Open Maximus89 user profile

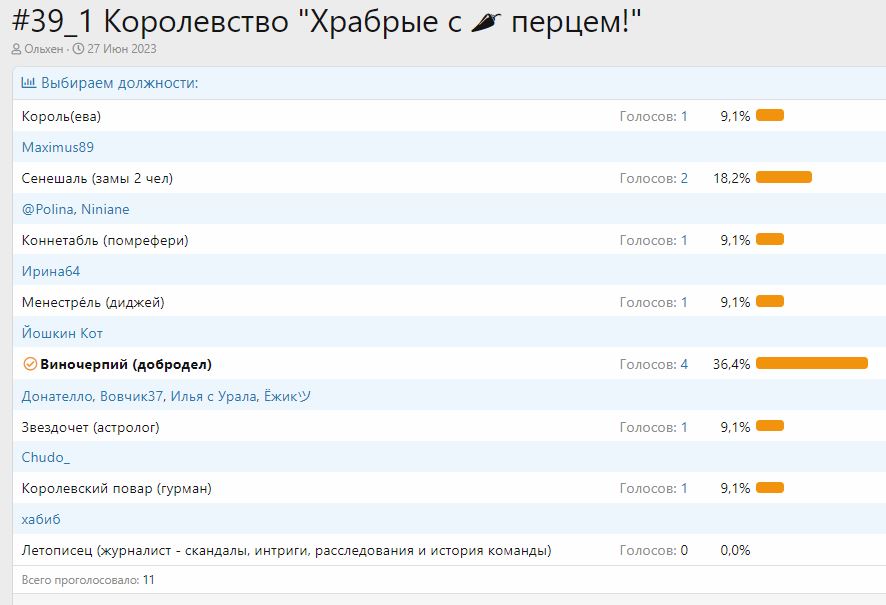tap(57, 147)
